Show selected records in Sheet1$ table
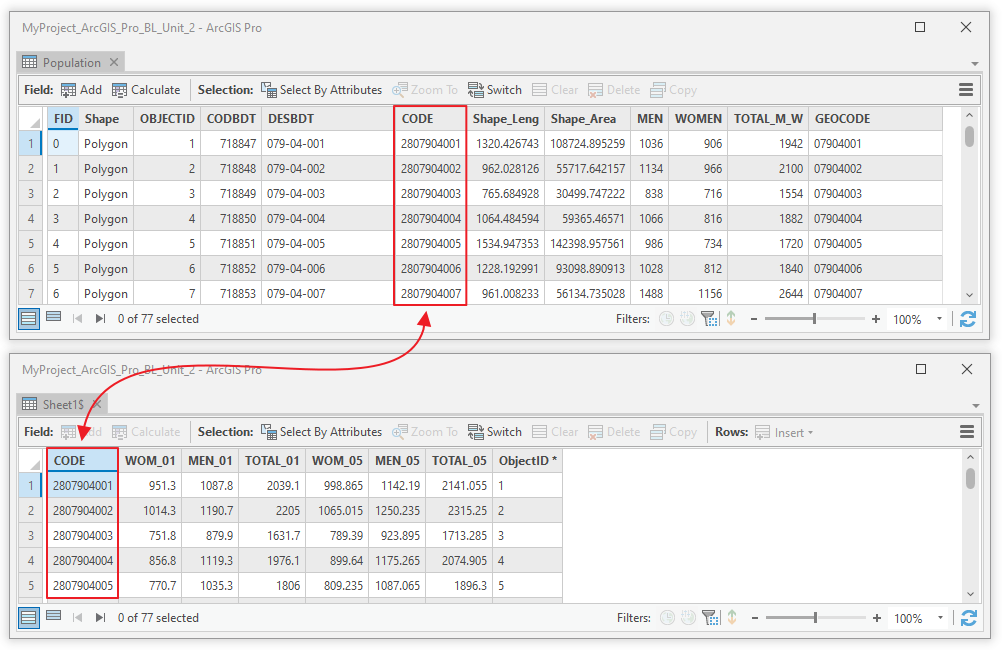Viewport: 1002px width, 650px height. click(x=54, y=616)
